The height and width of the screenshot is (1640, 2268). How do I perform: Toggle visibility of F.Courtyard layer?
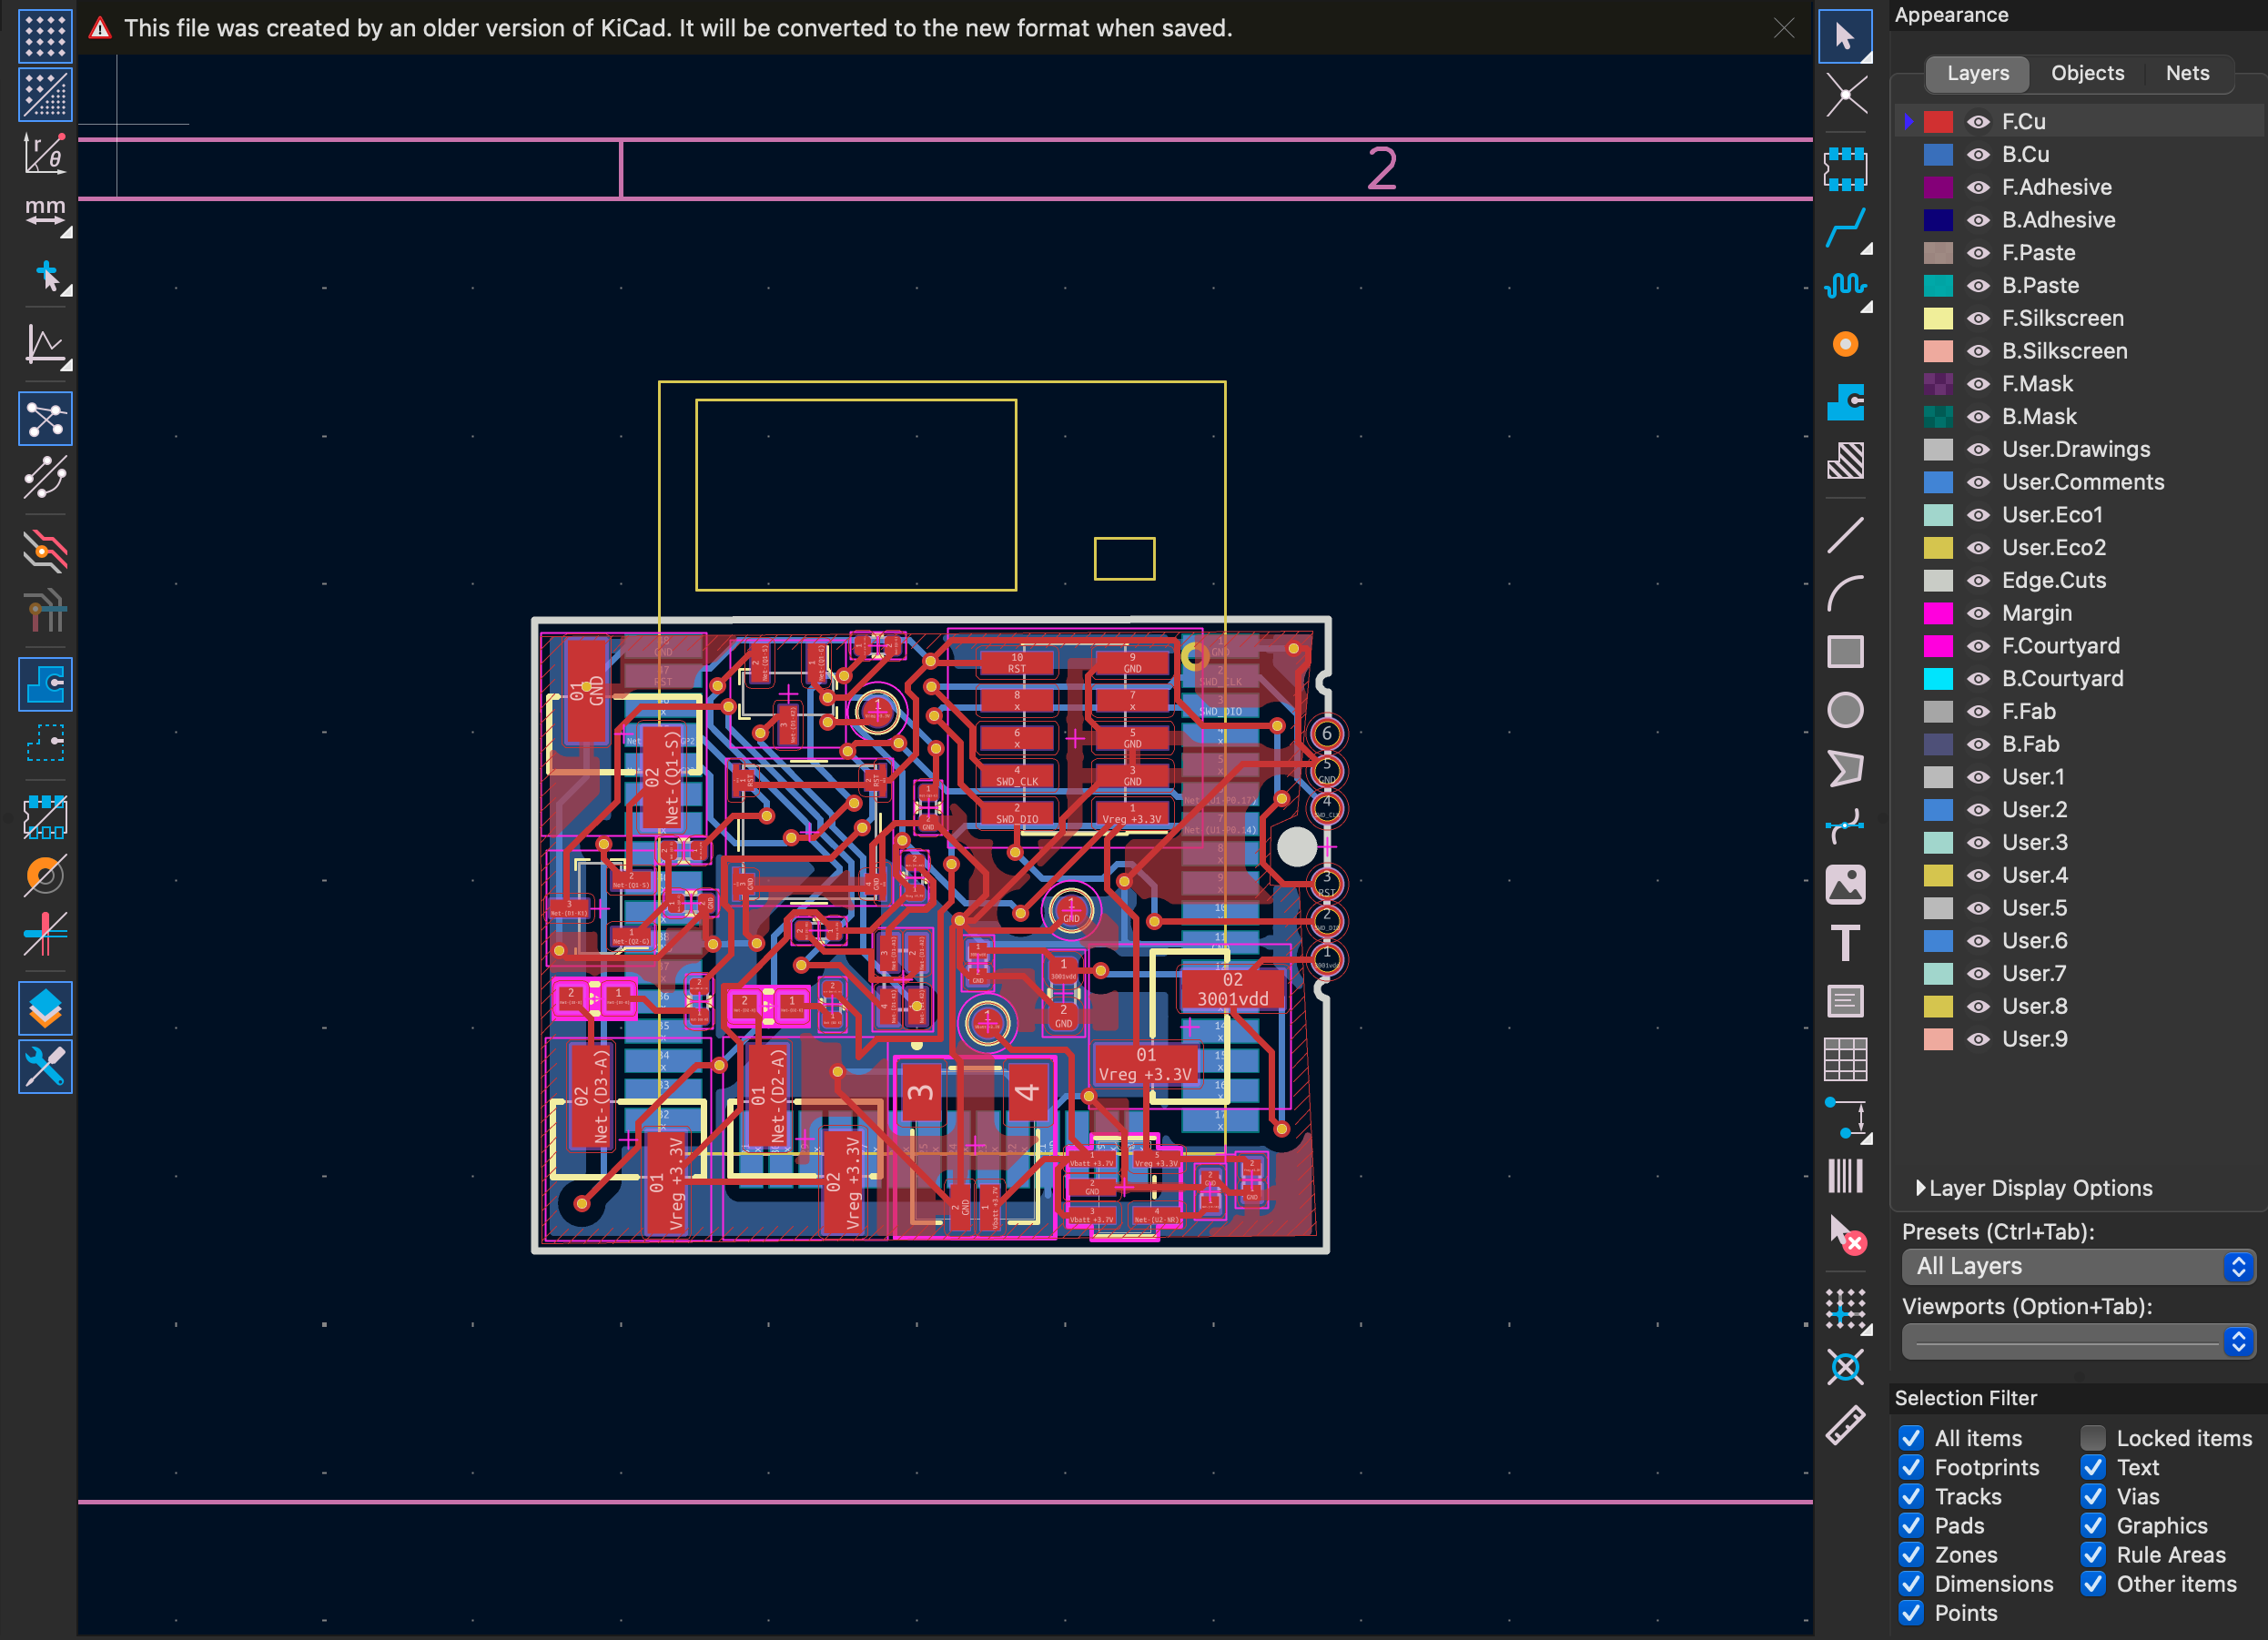(x=1978, y=646)
